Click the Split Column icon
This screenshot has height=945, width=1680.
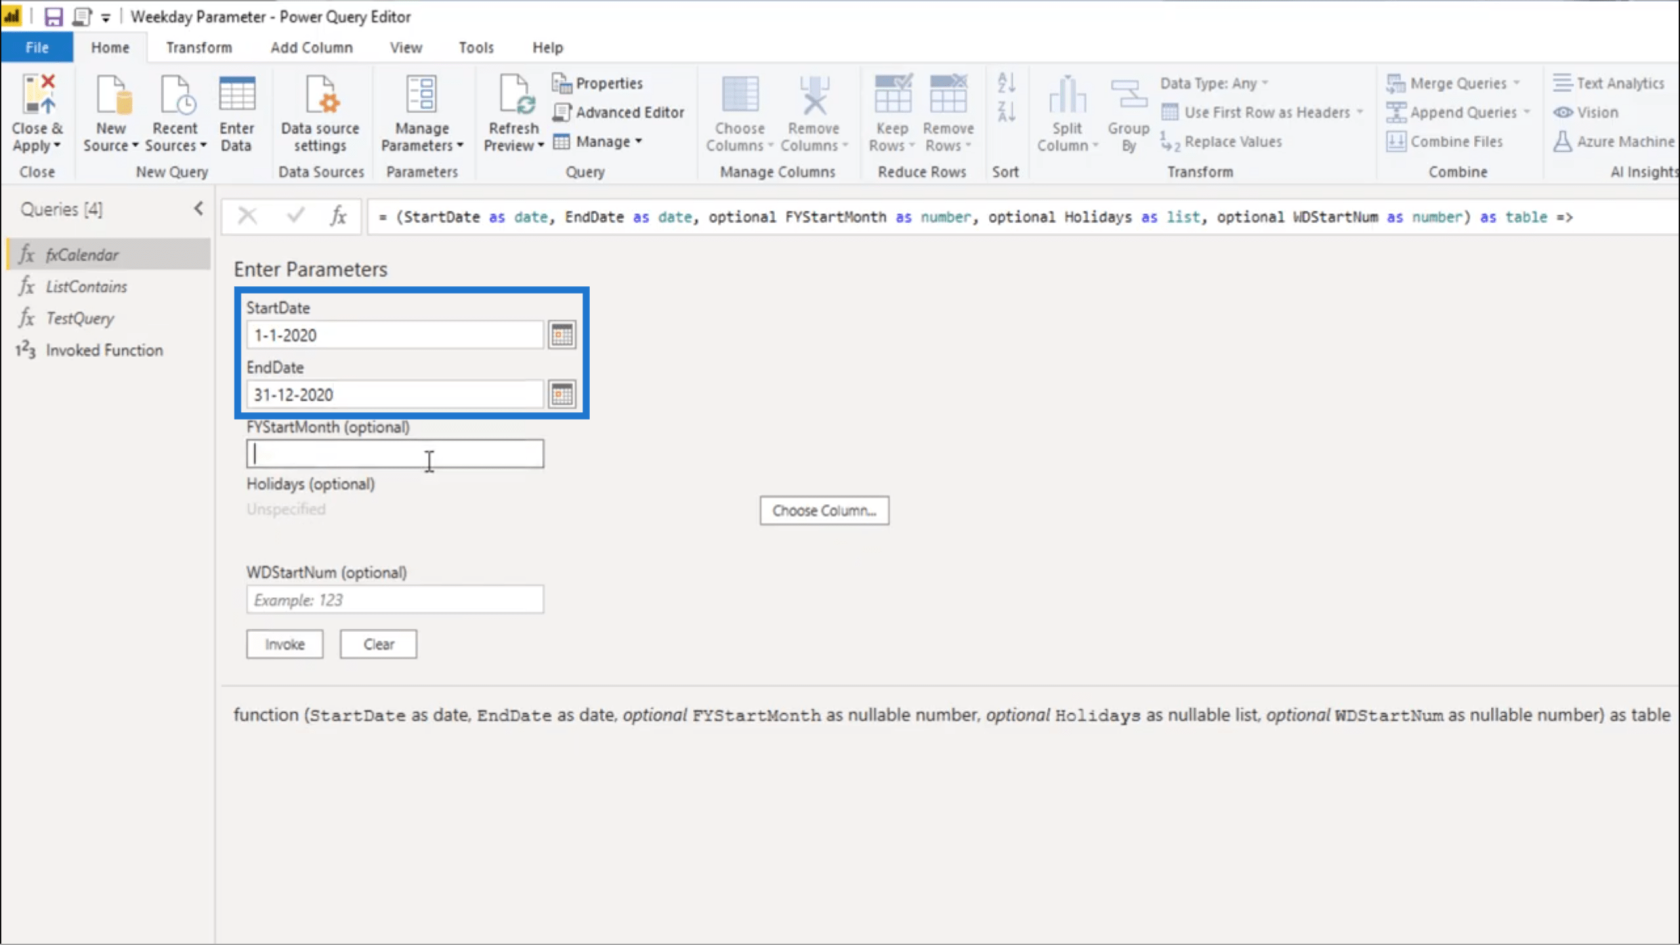point(1067,95)
